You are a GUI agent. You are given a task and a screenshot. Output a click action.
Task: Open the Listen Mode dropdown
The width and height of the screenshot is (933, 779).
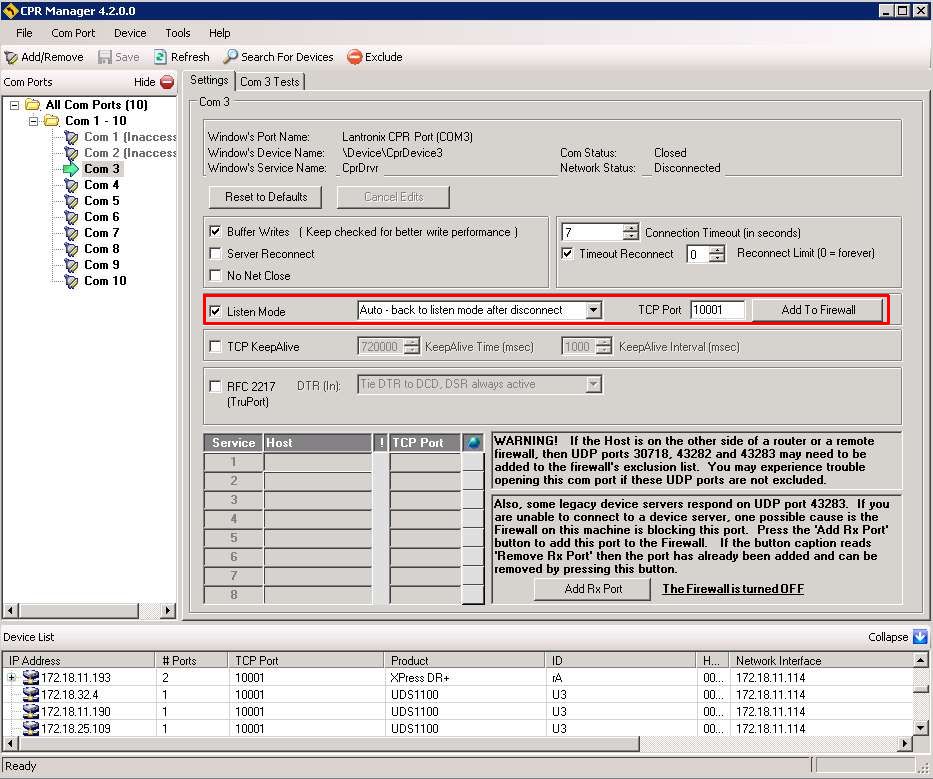pos(593,310)
